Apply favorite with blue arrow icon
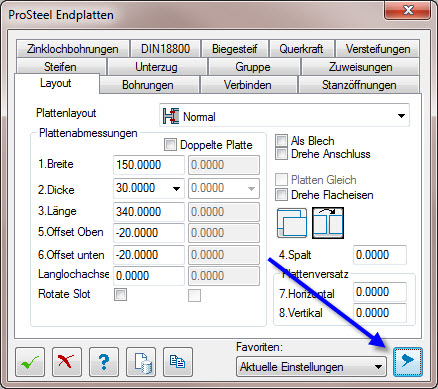 tap(408, 362)
